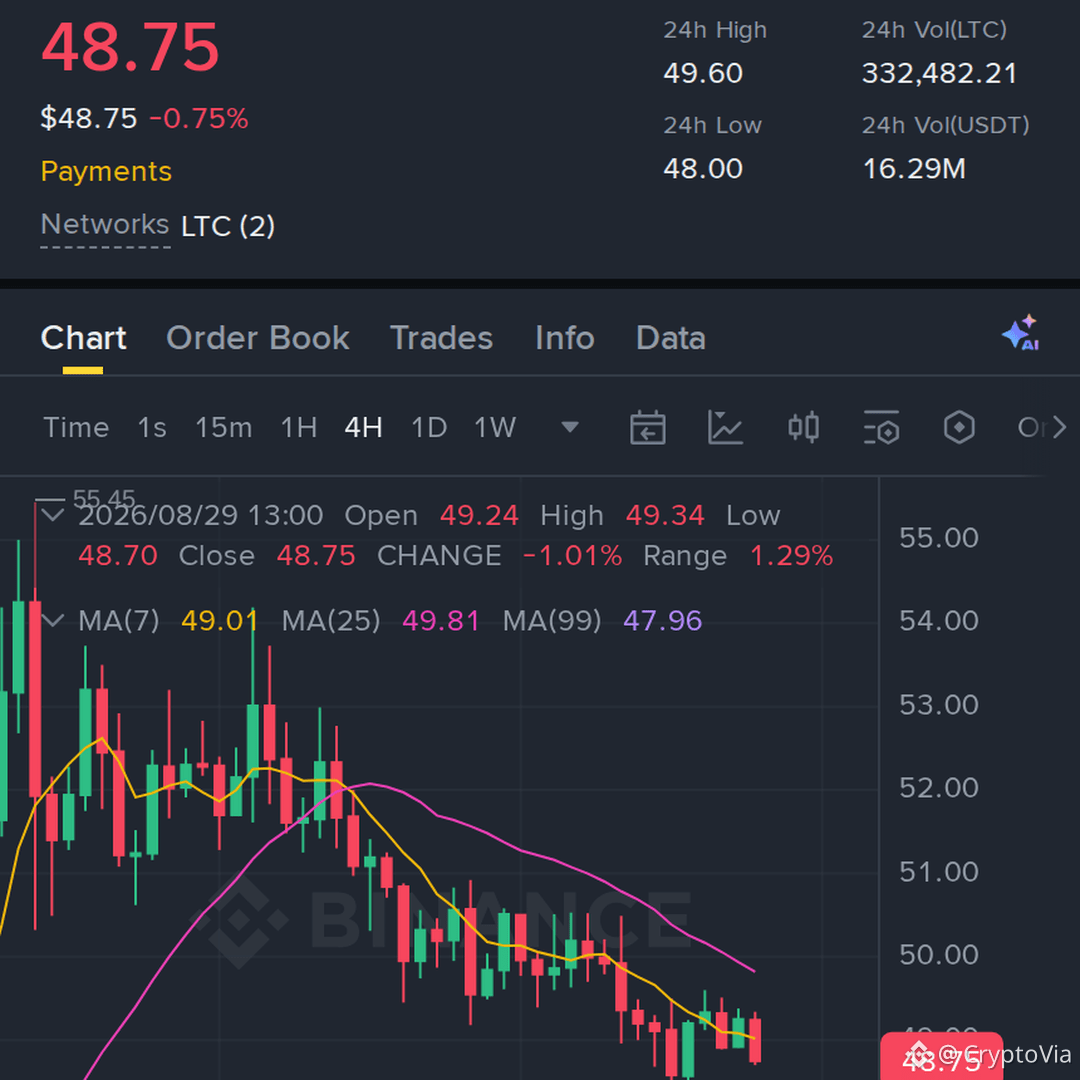The width and height of the screenshot is (1080, 1080).
Task: Click the 50.00 price axis label
Action: [939, 954]
